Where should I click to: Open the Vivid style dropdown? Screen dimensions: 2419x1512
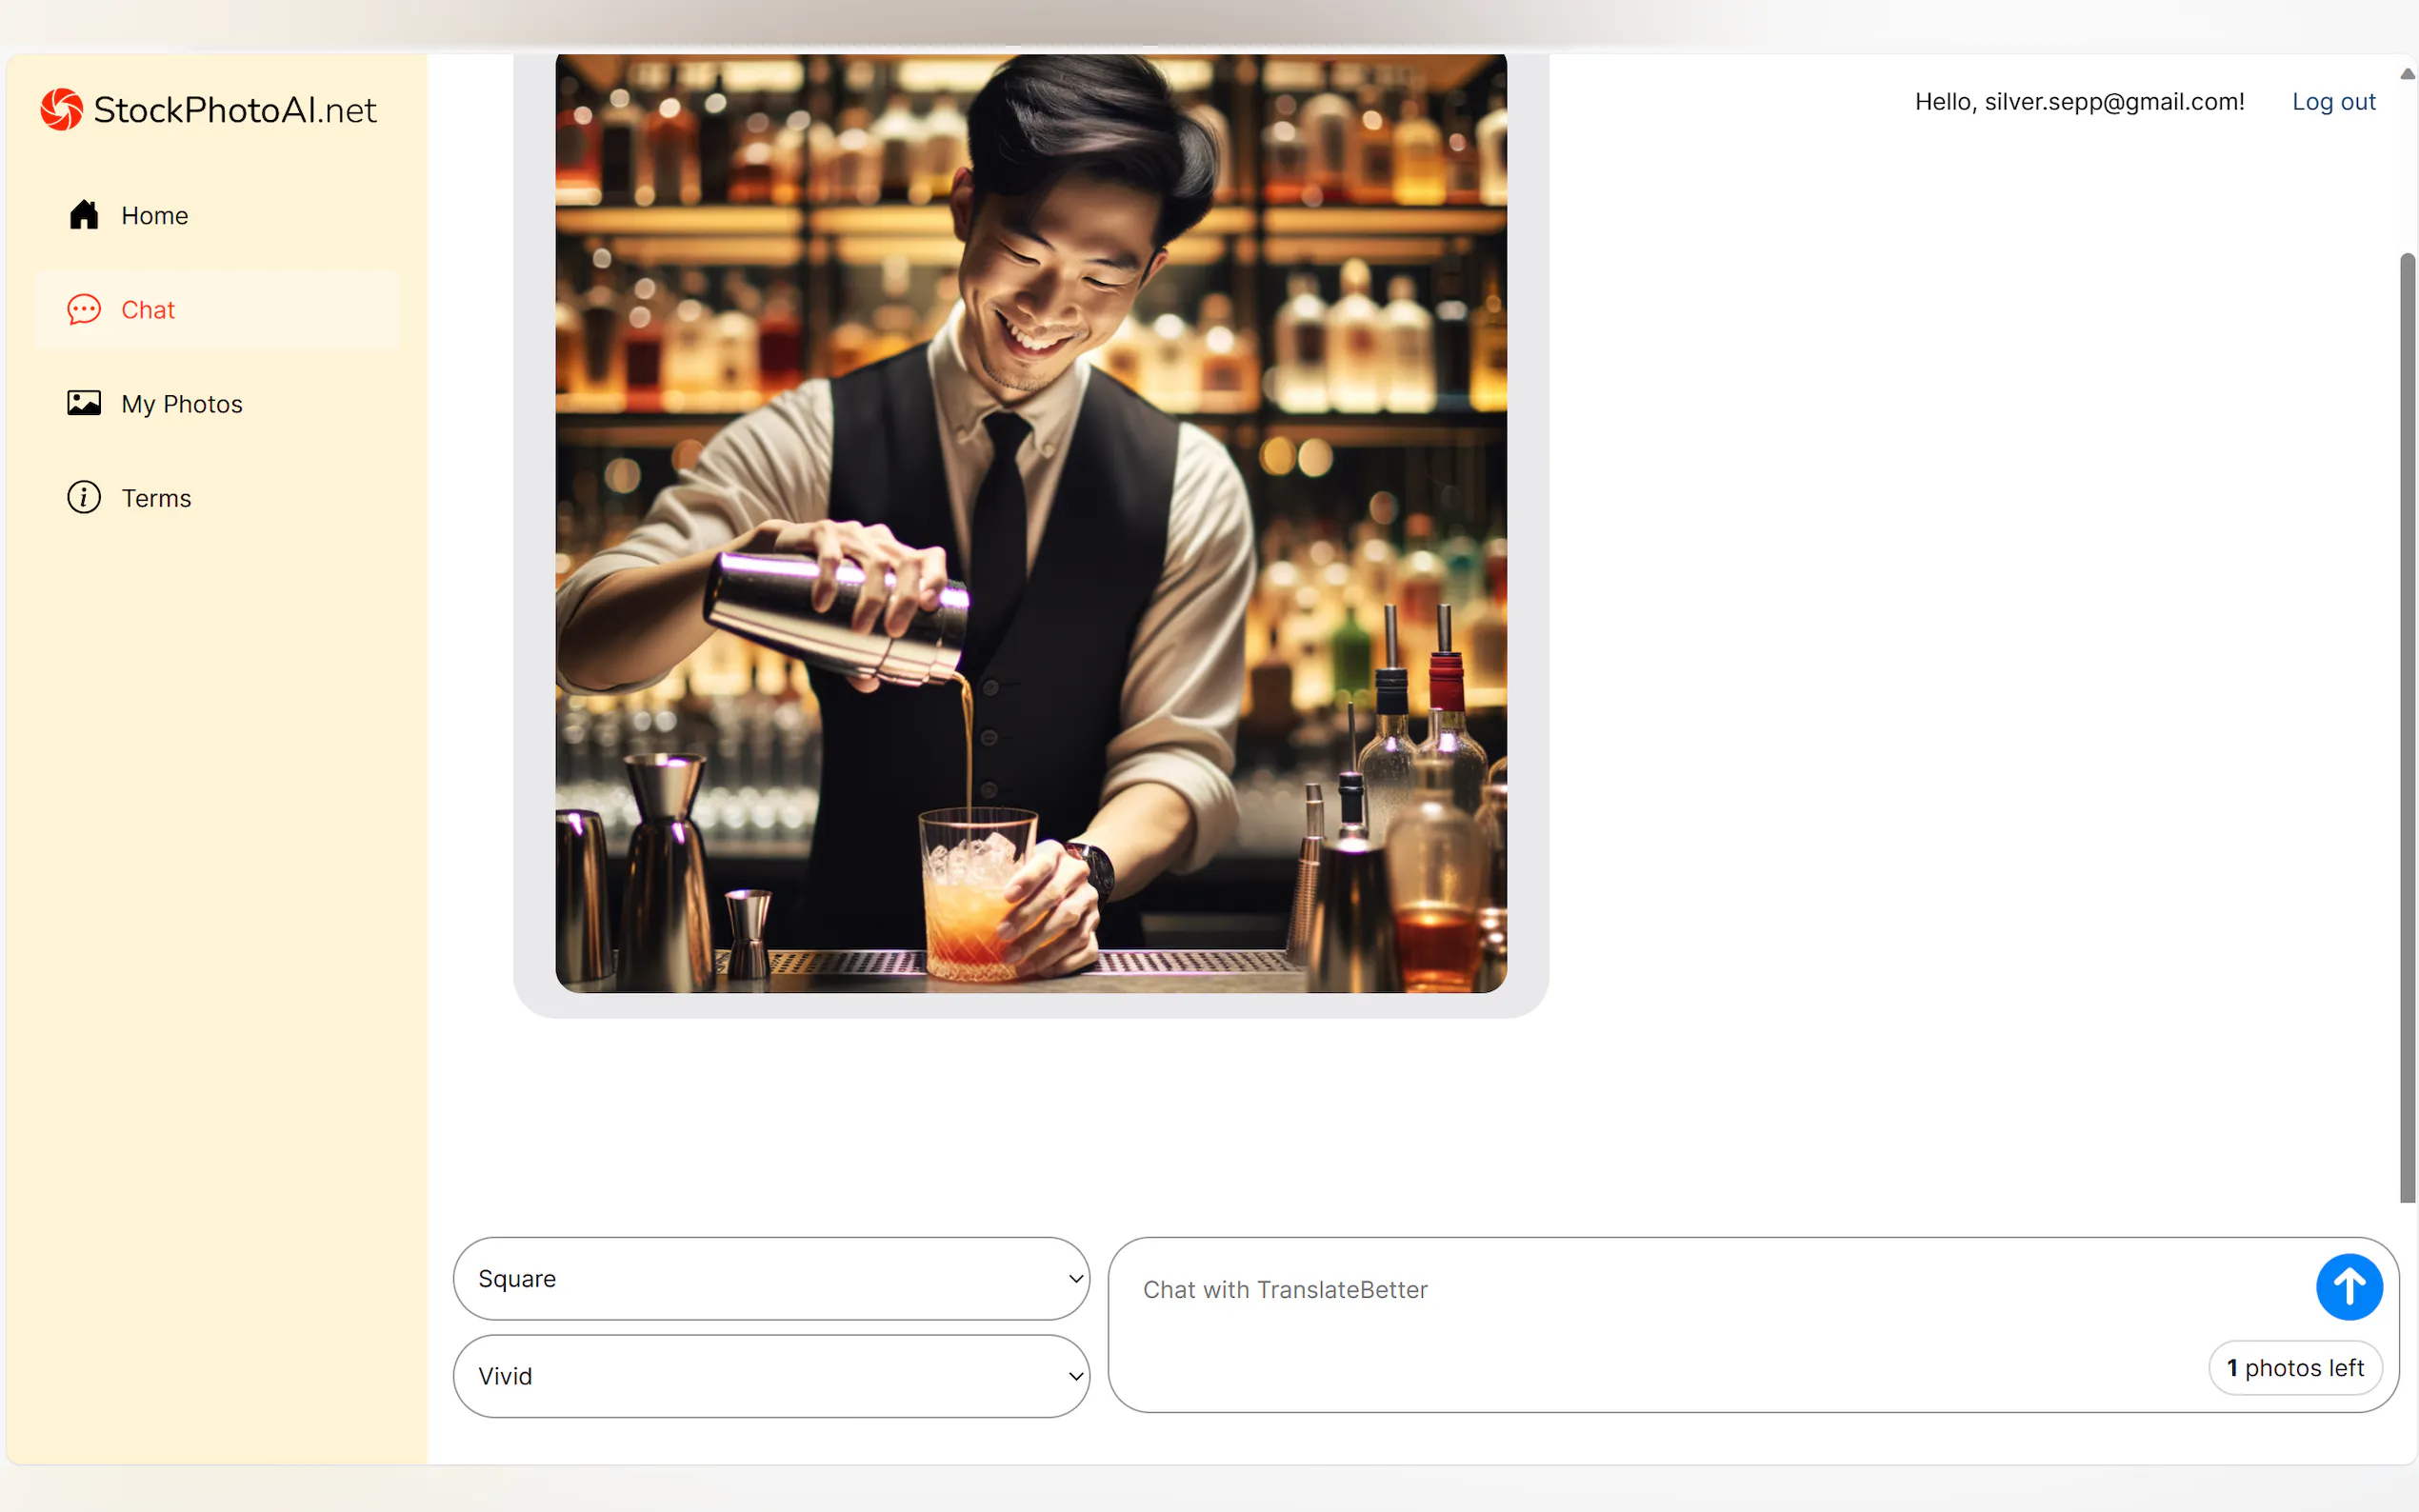point(771,1375)
